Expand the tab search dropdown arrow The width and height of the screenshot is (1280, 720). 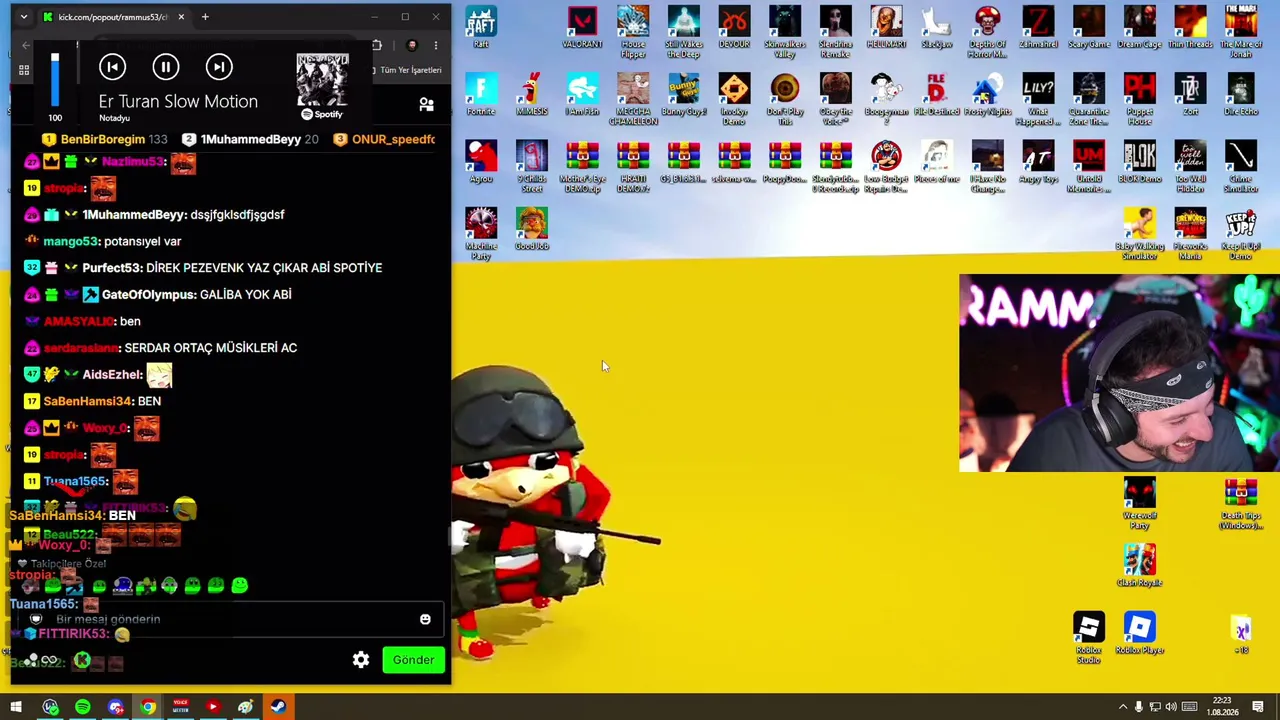pos(24,17)
